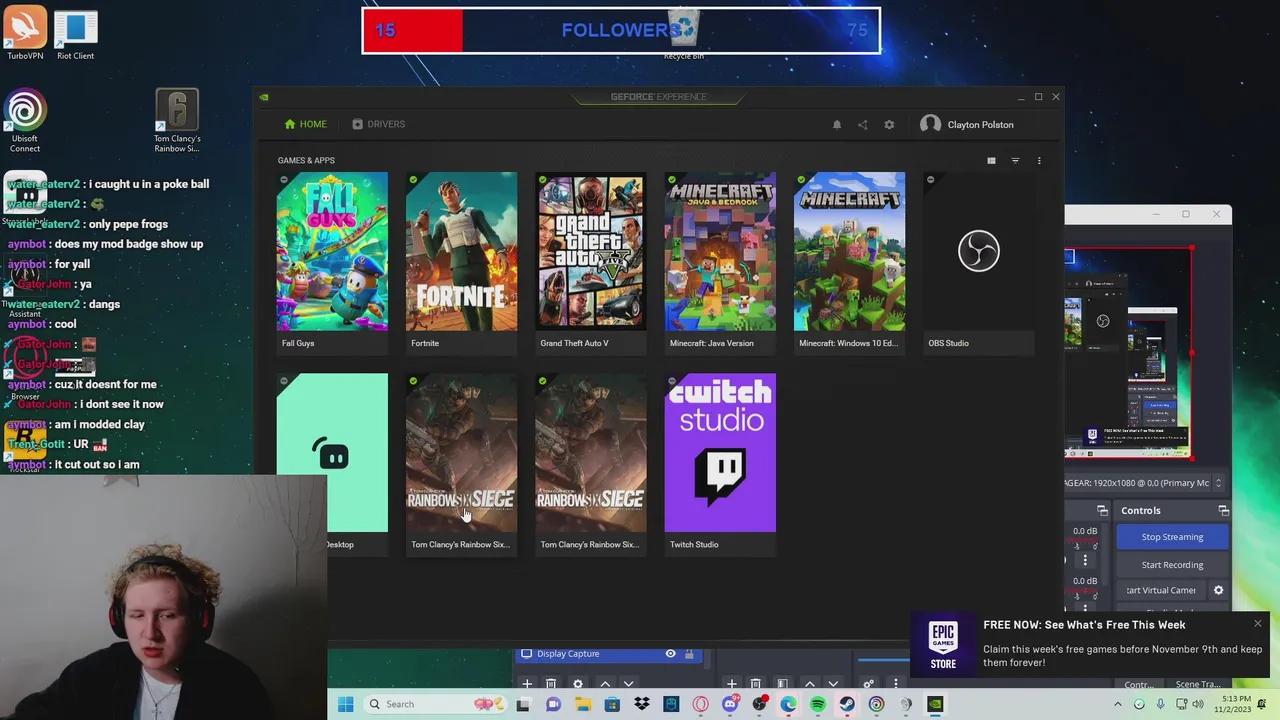Open Virtual Camera settings gear in OBS

(1218, 590)
